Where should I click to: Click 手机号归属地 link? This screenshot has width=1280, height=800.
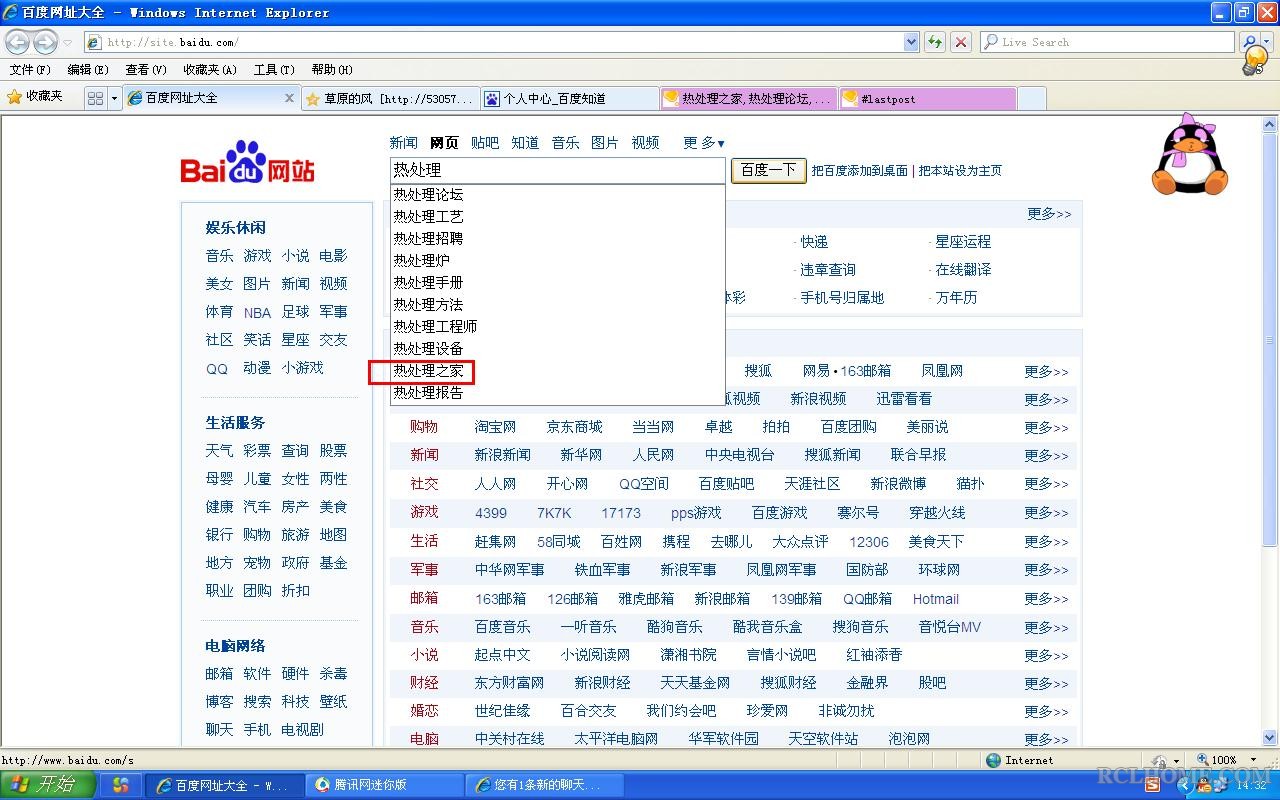pos(842,298)
